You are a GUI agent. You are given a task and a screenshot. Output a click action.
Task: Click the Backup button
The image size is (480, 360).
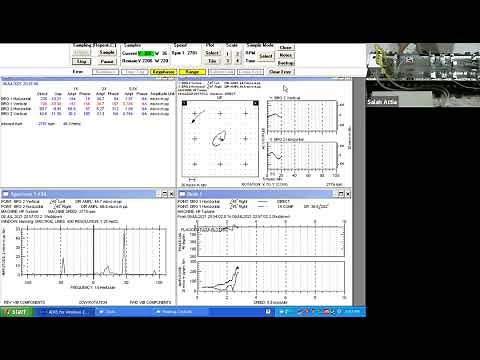(x=286, y=63)
